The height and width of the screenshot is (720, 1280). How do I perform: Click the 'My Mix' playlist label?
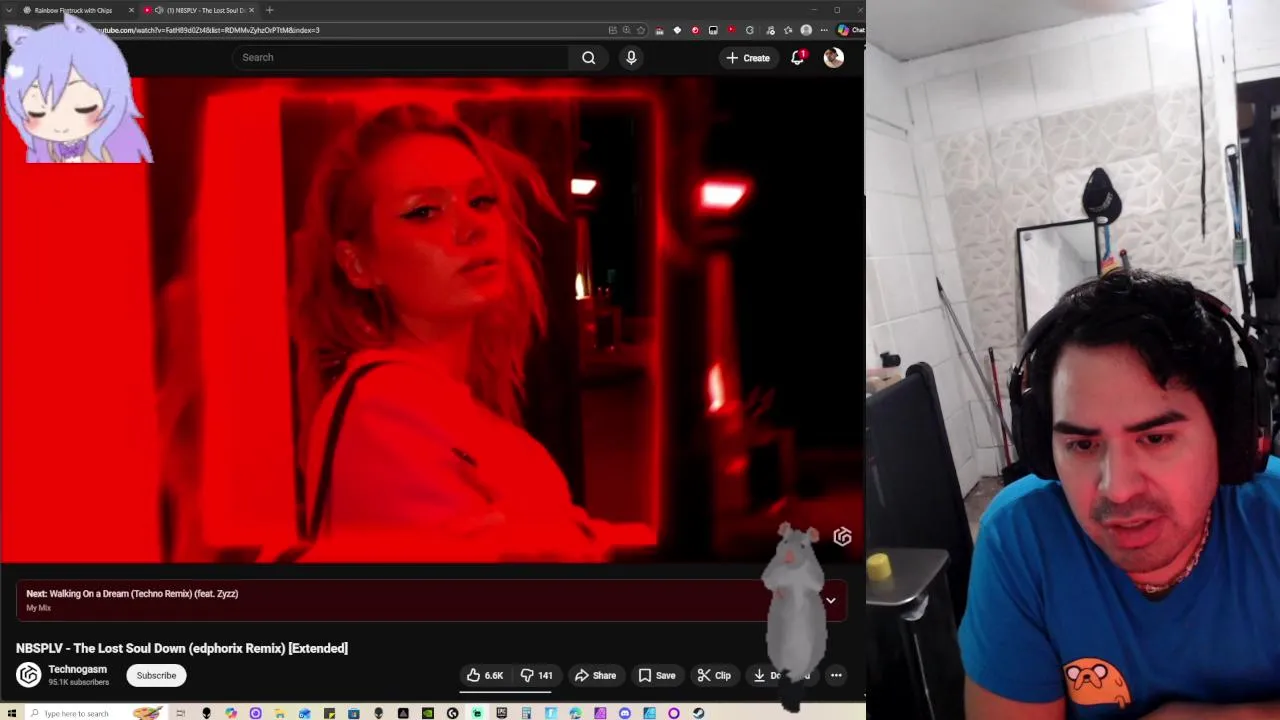click(38, 608)
